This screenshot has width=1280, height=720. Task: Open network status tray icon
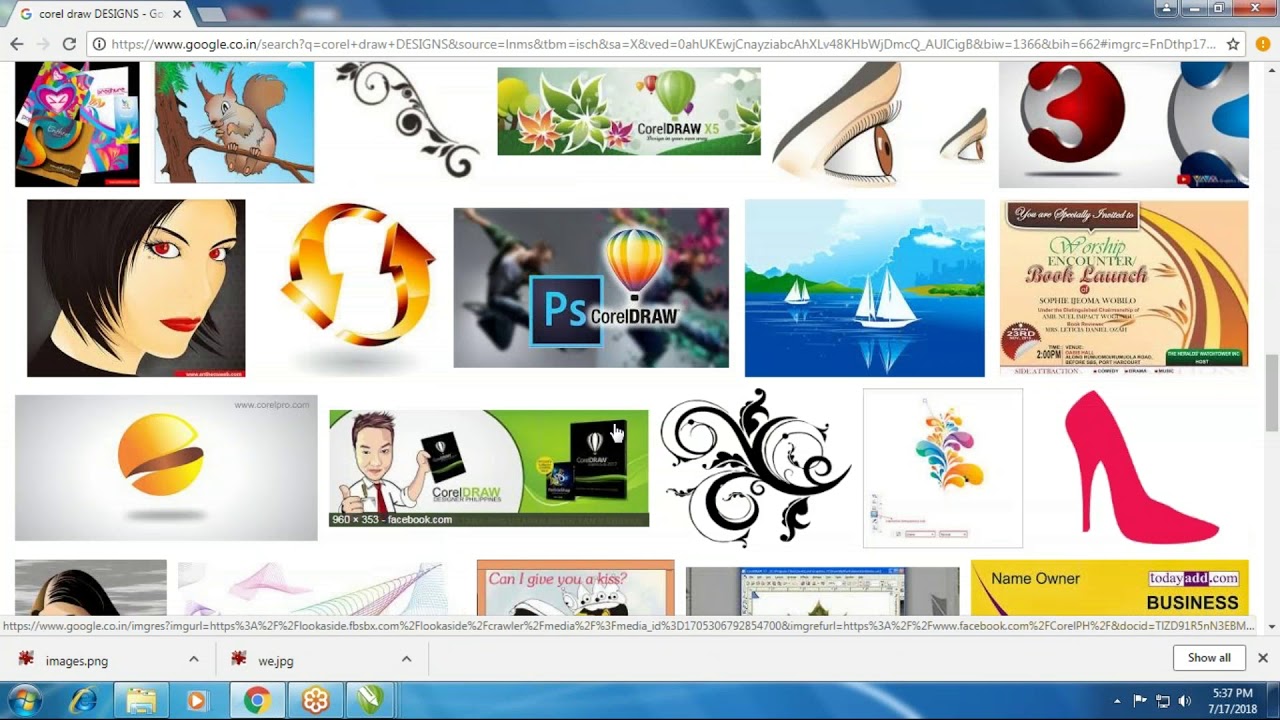[1162, 701]
